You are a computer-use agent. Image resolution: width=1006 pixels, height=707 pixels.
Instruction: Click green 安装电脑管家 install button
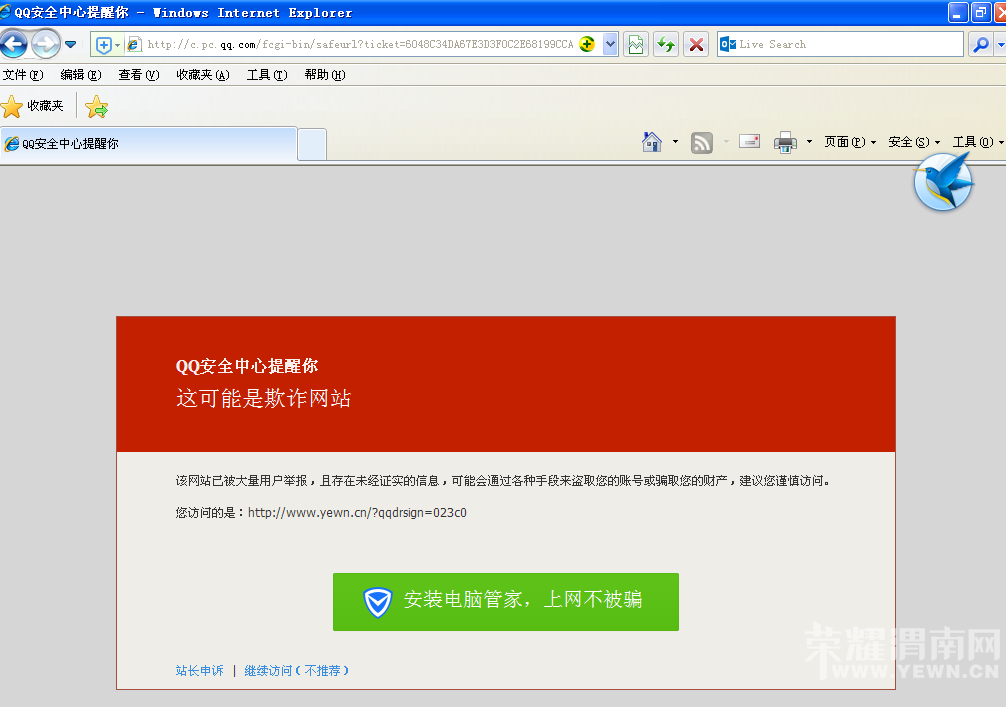(x=505, y=601)
